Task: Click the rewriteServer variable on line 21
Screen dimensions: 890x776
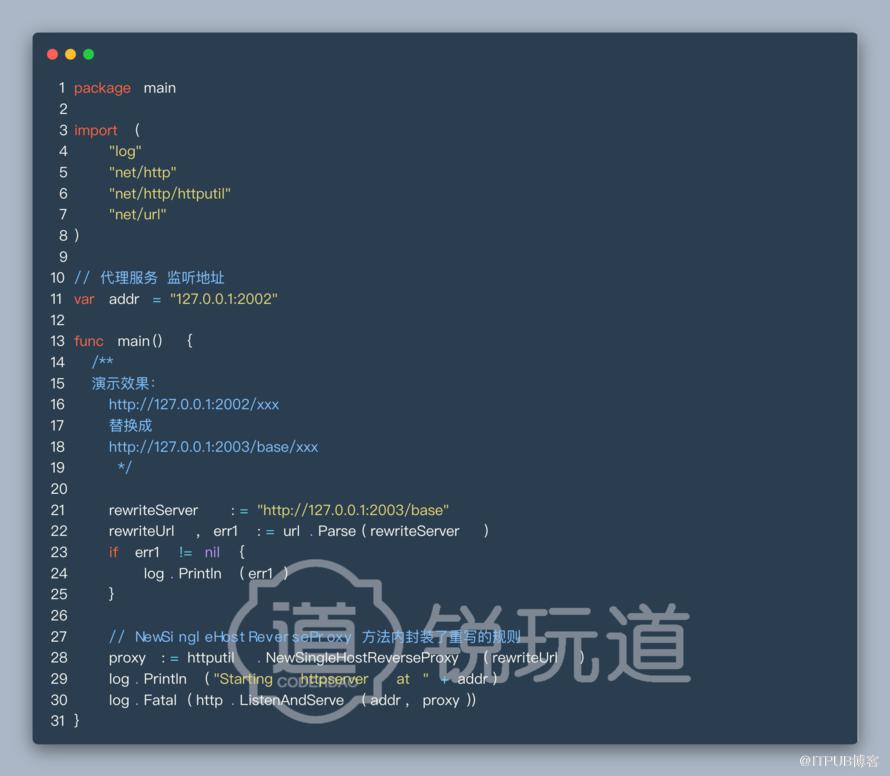Action: click(x=153, y=510)
